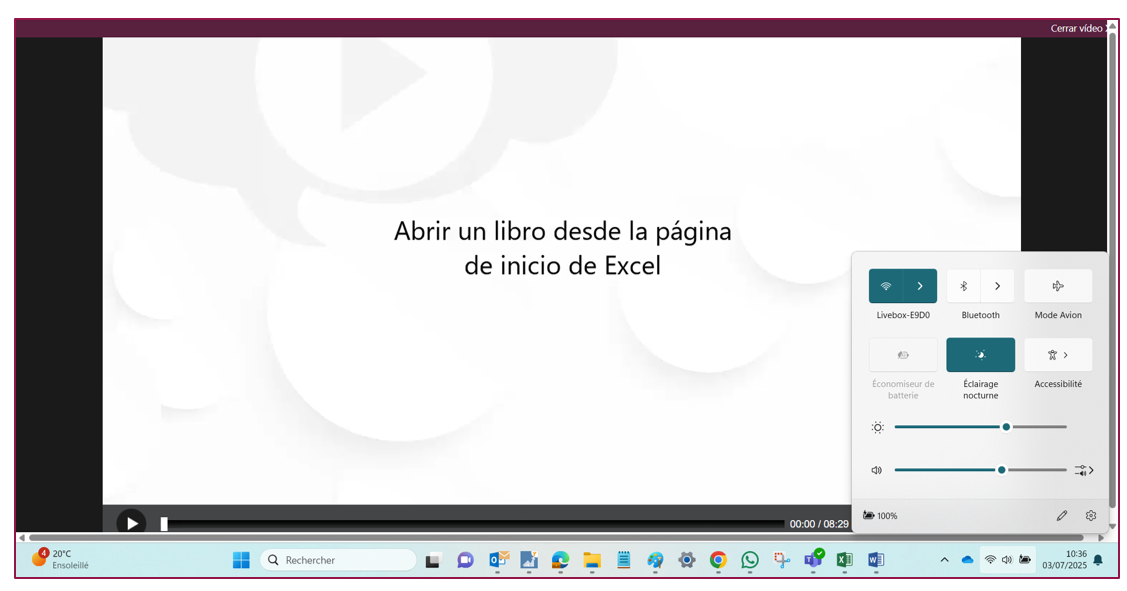Toggle Livebox-E9D0 Wi-Fi button
This screenshot has height=591, width=1127.
point(886,286)
